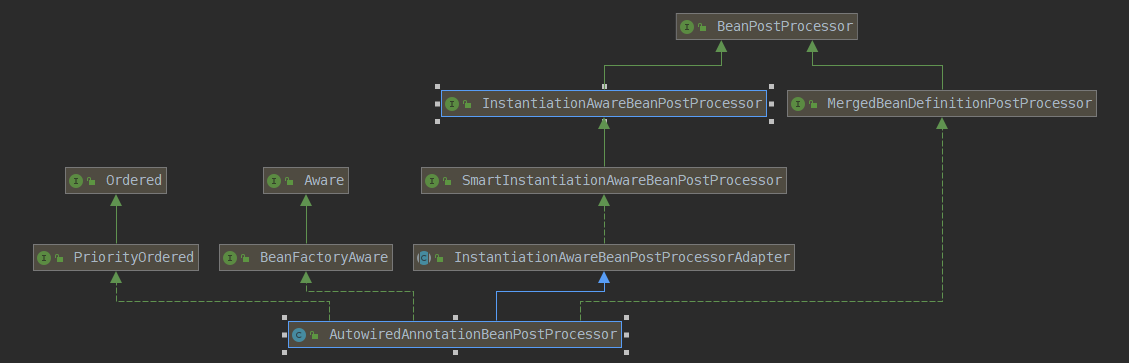Click the interface icon on MergedBeanDefinitionPostProcessor

pyautogui.click(x=798, y=104)
